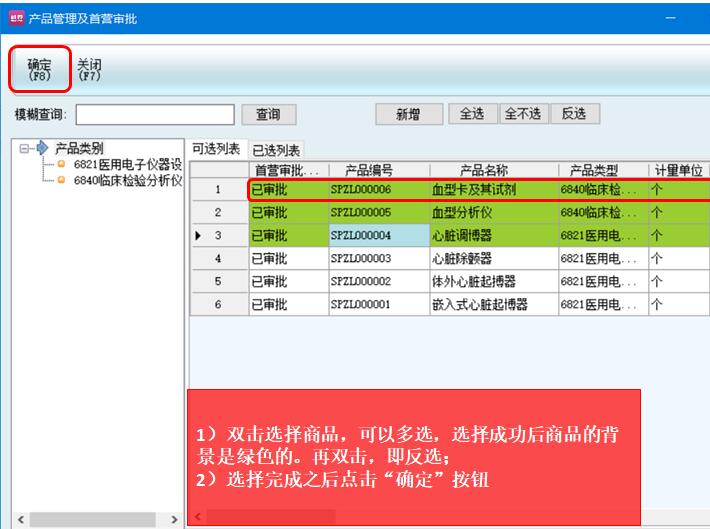This screenshot has height=529, width=710.
Task: Click the 产品类别 root folder icon
Action: (x=42, y=149)
